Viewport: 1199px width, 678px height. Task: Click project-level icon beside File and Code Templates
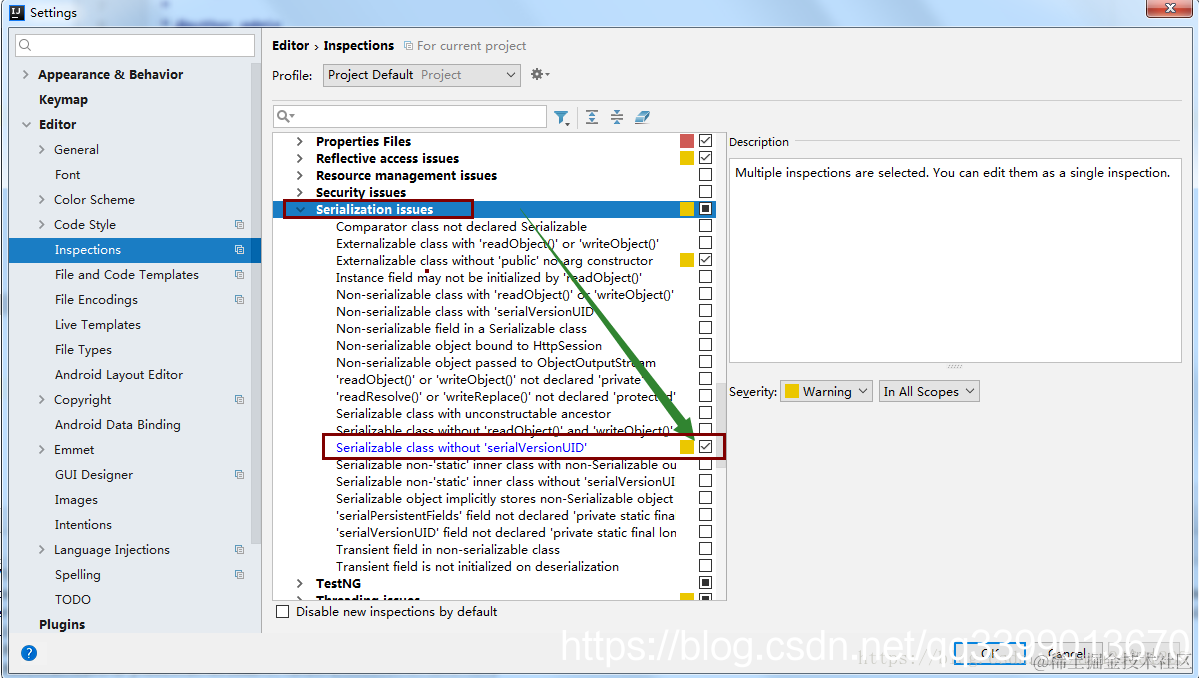pos(239,274)
